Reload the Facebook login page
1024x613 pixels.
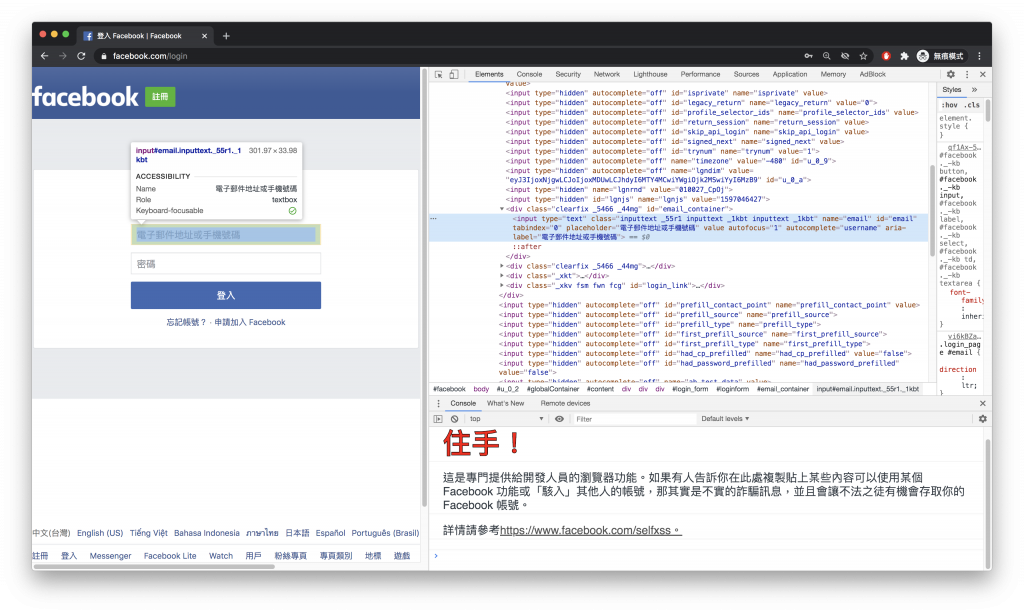(x=81, y=56)
